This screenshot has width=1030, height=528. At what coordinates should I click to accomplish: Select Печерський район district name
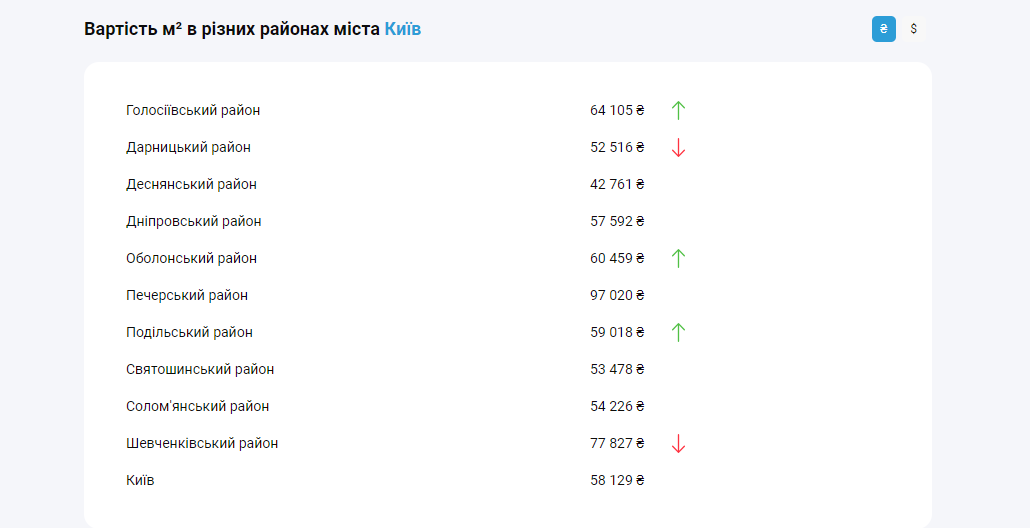[187, 295]
